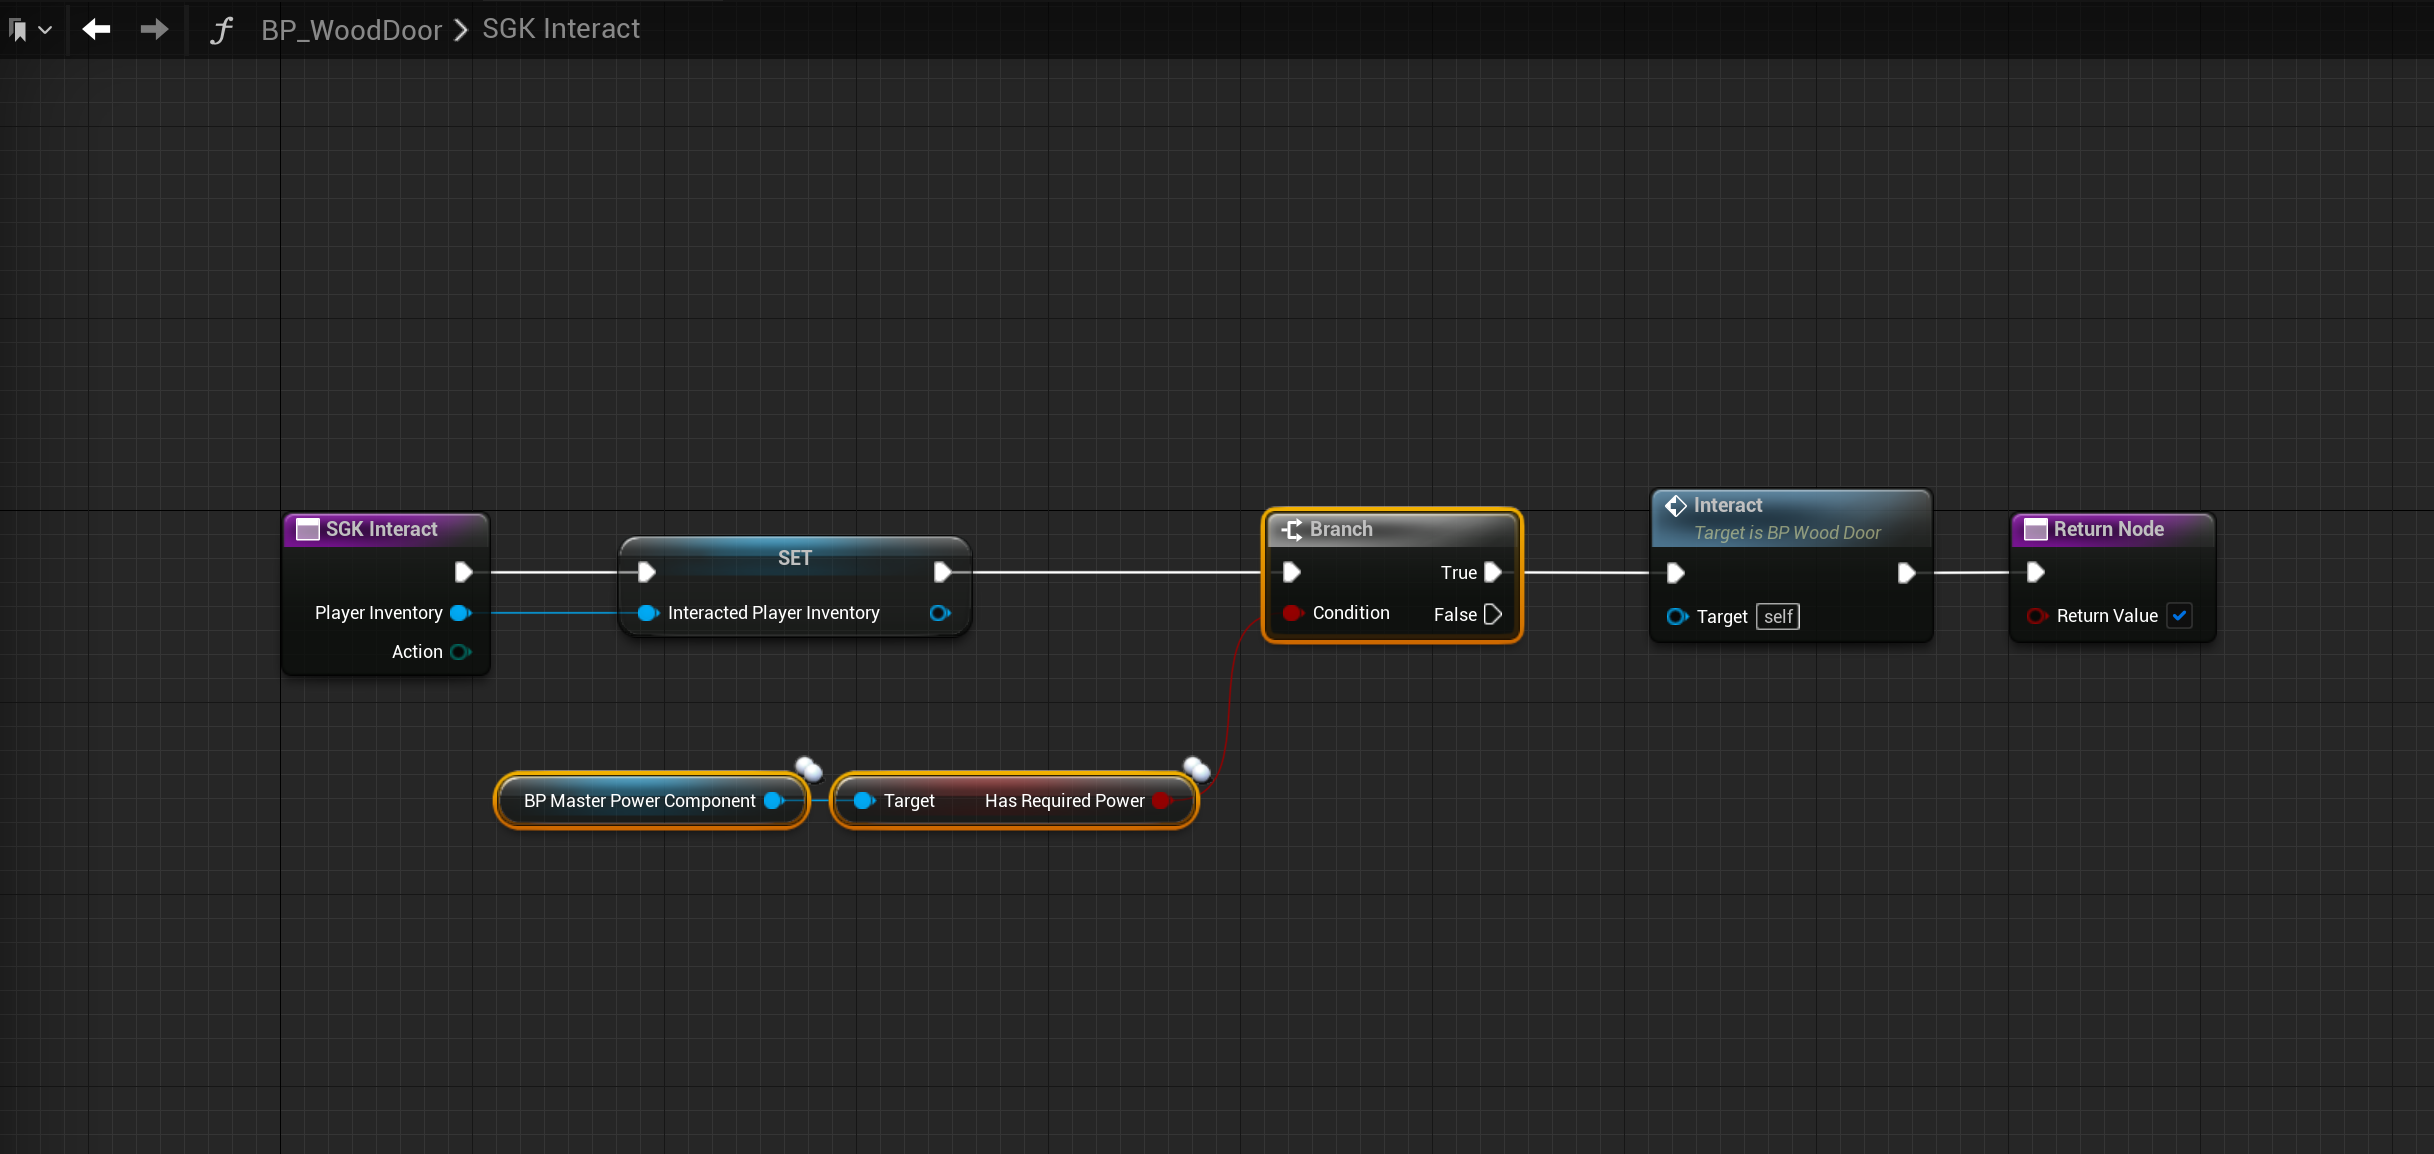The width and height of the screenshot is (2434, 1154).
Task: Select the SET node title
Action: tap(794, 558)
